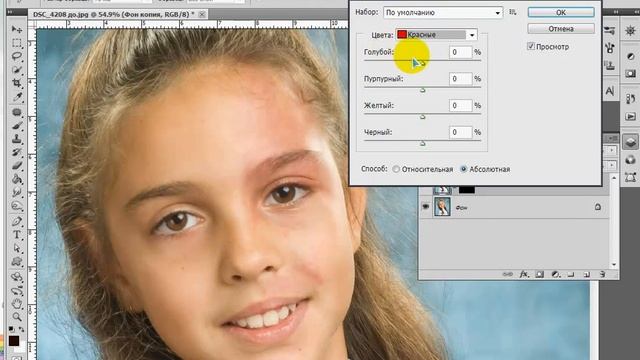Select the Dodge tool
Viewport: 640px width, 360px height.
(x=17, y=206)
